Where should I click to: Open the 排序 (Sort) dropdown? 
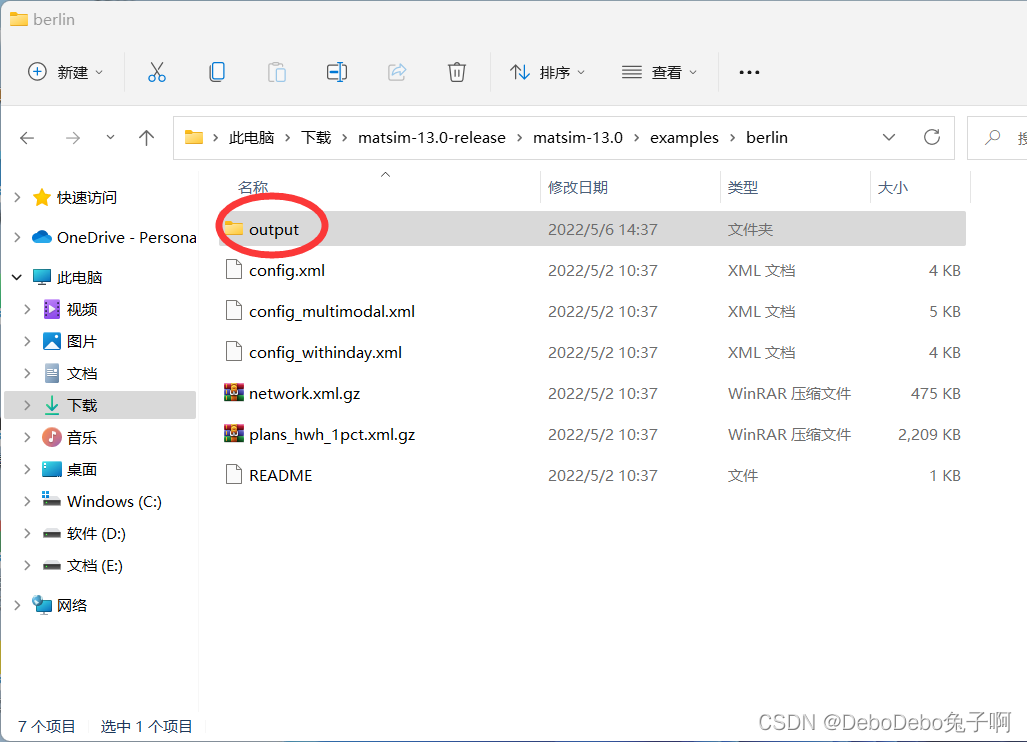pos(548,72)
